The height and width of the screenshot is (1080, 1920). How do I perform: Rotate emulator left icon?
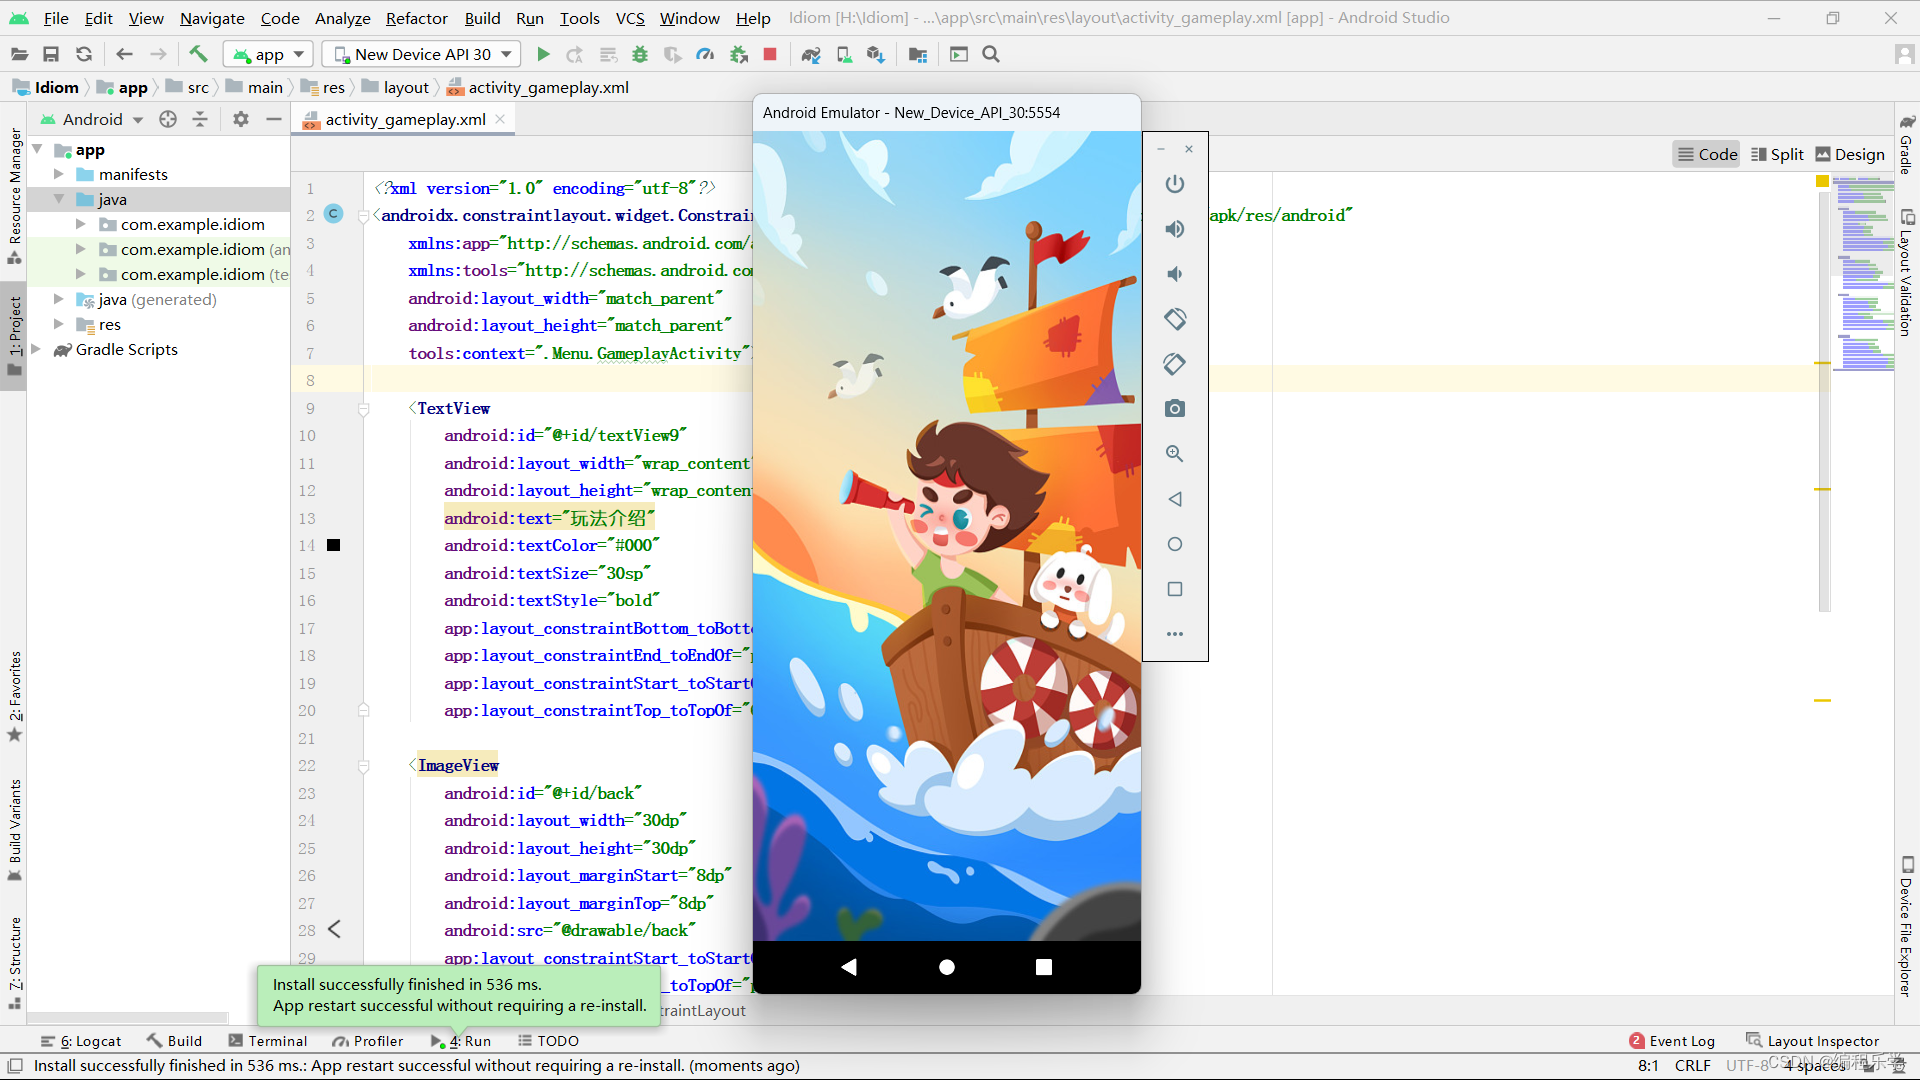coord(1175,319)
